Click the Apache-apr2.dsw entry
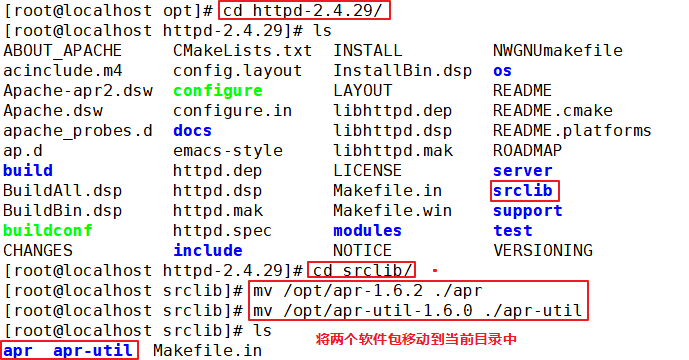 pos(78,91)
